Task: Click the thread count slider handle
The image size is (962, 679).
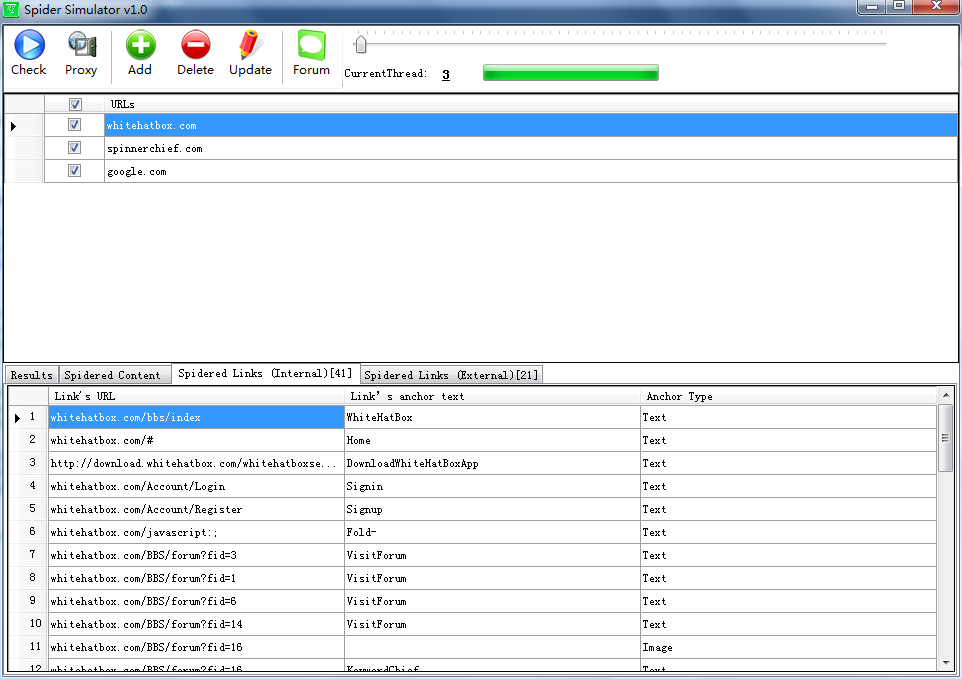Action: [x=361, y=44]
